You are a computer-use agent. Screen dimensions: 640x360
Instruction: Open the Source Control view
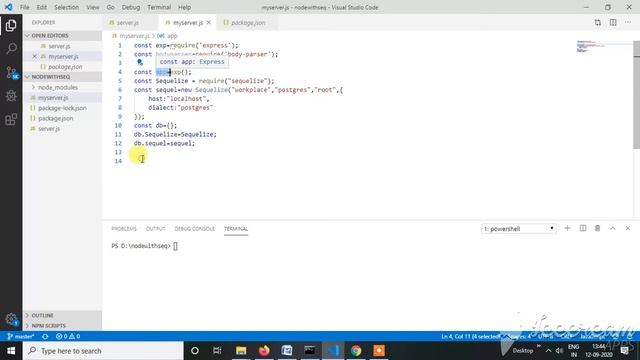click(11, 73)
